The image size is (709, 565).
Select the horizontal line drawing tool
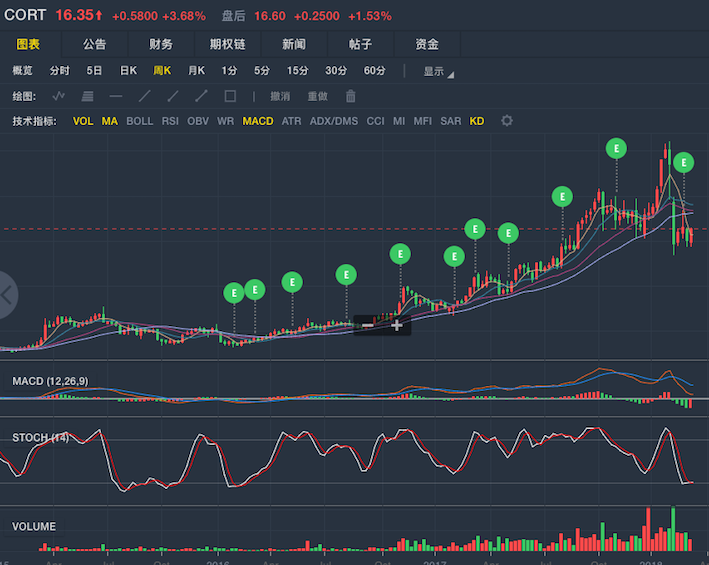pyautogui.click(x=116, y=96)
